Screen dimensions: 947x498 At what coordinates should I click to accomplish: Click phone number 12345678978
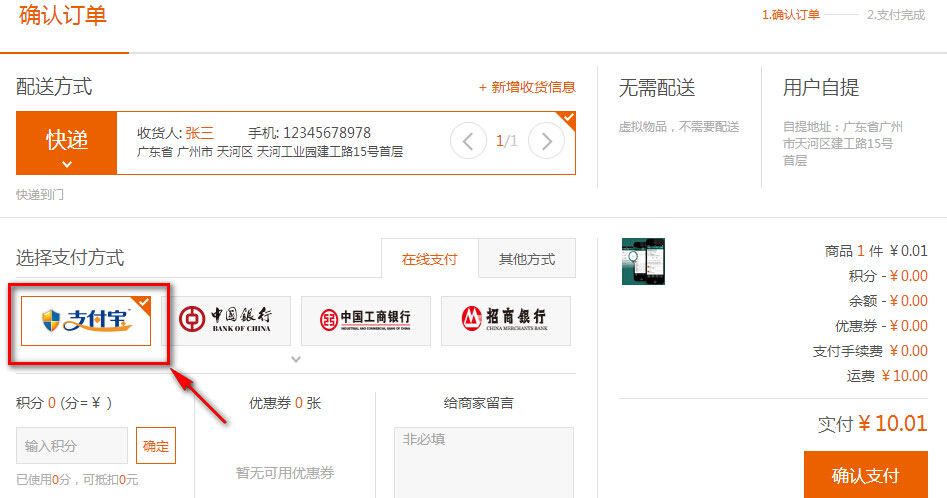[x=327, y=133]
